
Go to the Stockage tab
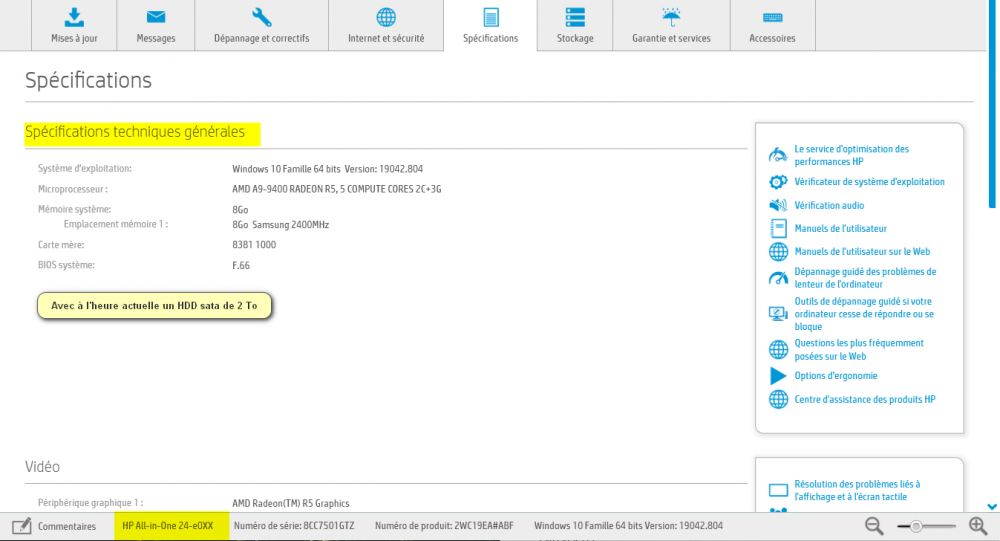pyautogui.click(x=575, y=25)
